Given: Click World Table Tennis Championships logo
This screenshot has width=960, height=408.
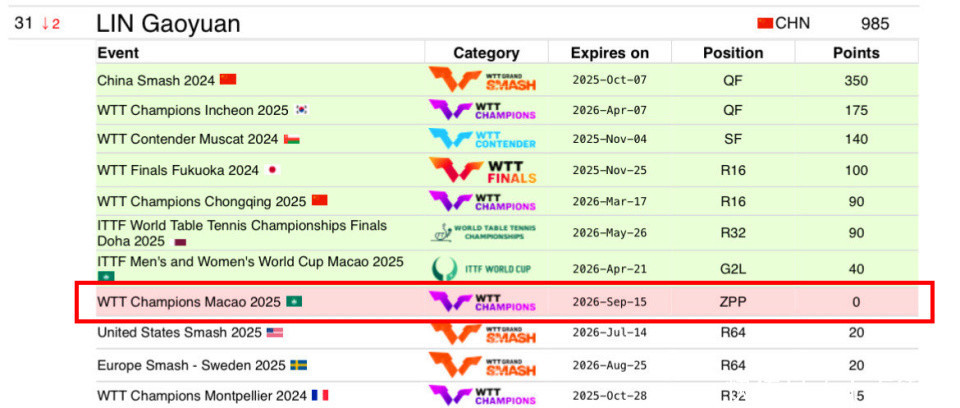Looking at the screenshot, I should 482,233.
